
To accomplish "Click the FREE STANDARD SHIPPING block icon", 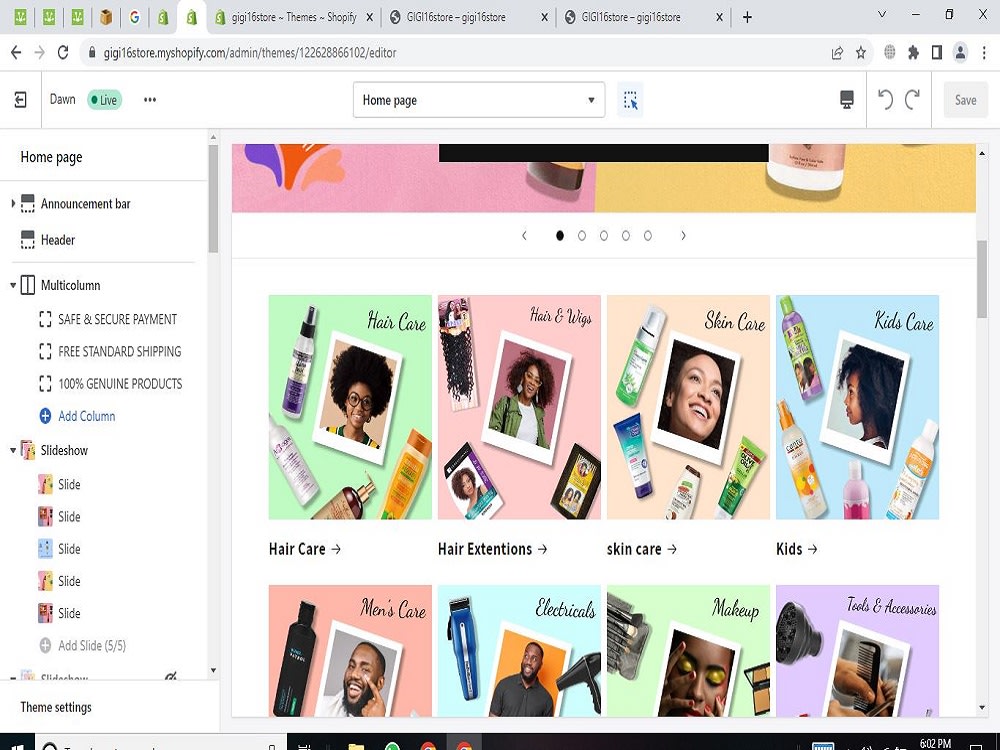I will pyautogui.click(x=45, y=351).
